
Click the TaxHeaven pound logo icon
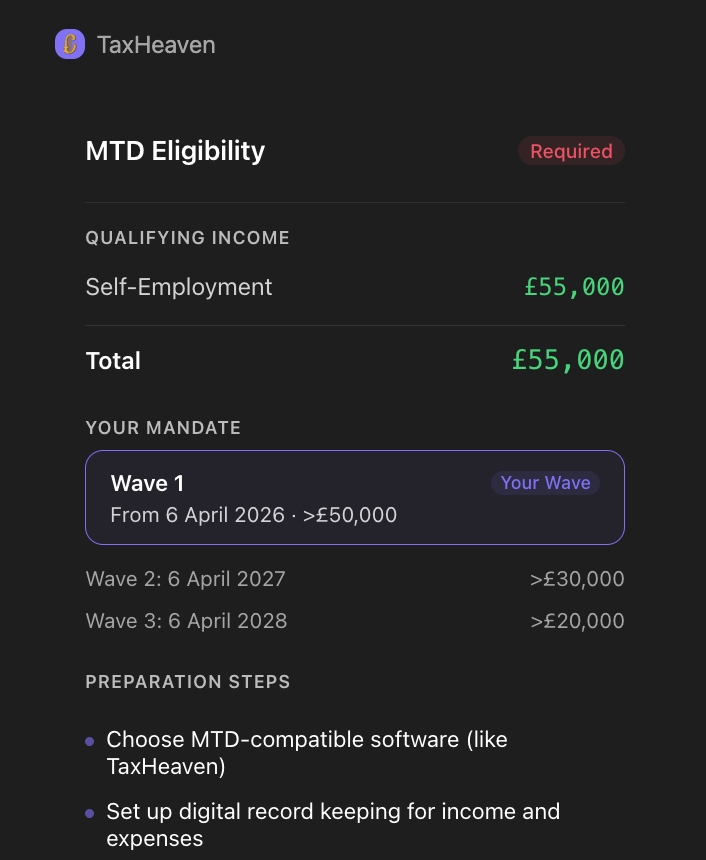(x=70, y=44)
